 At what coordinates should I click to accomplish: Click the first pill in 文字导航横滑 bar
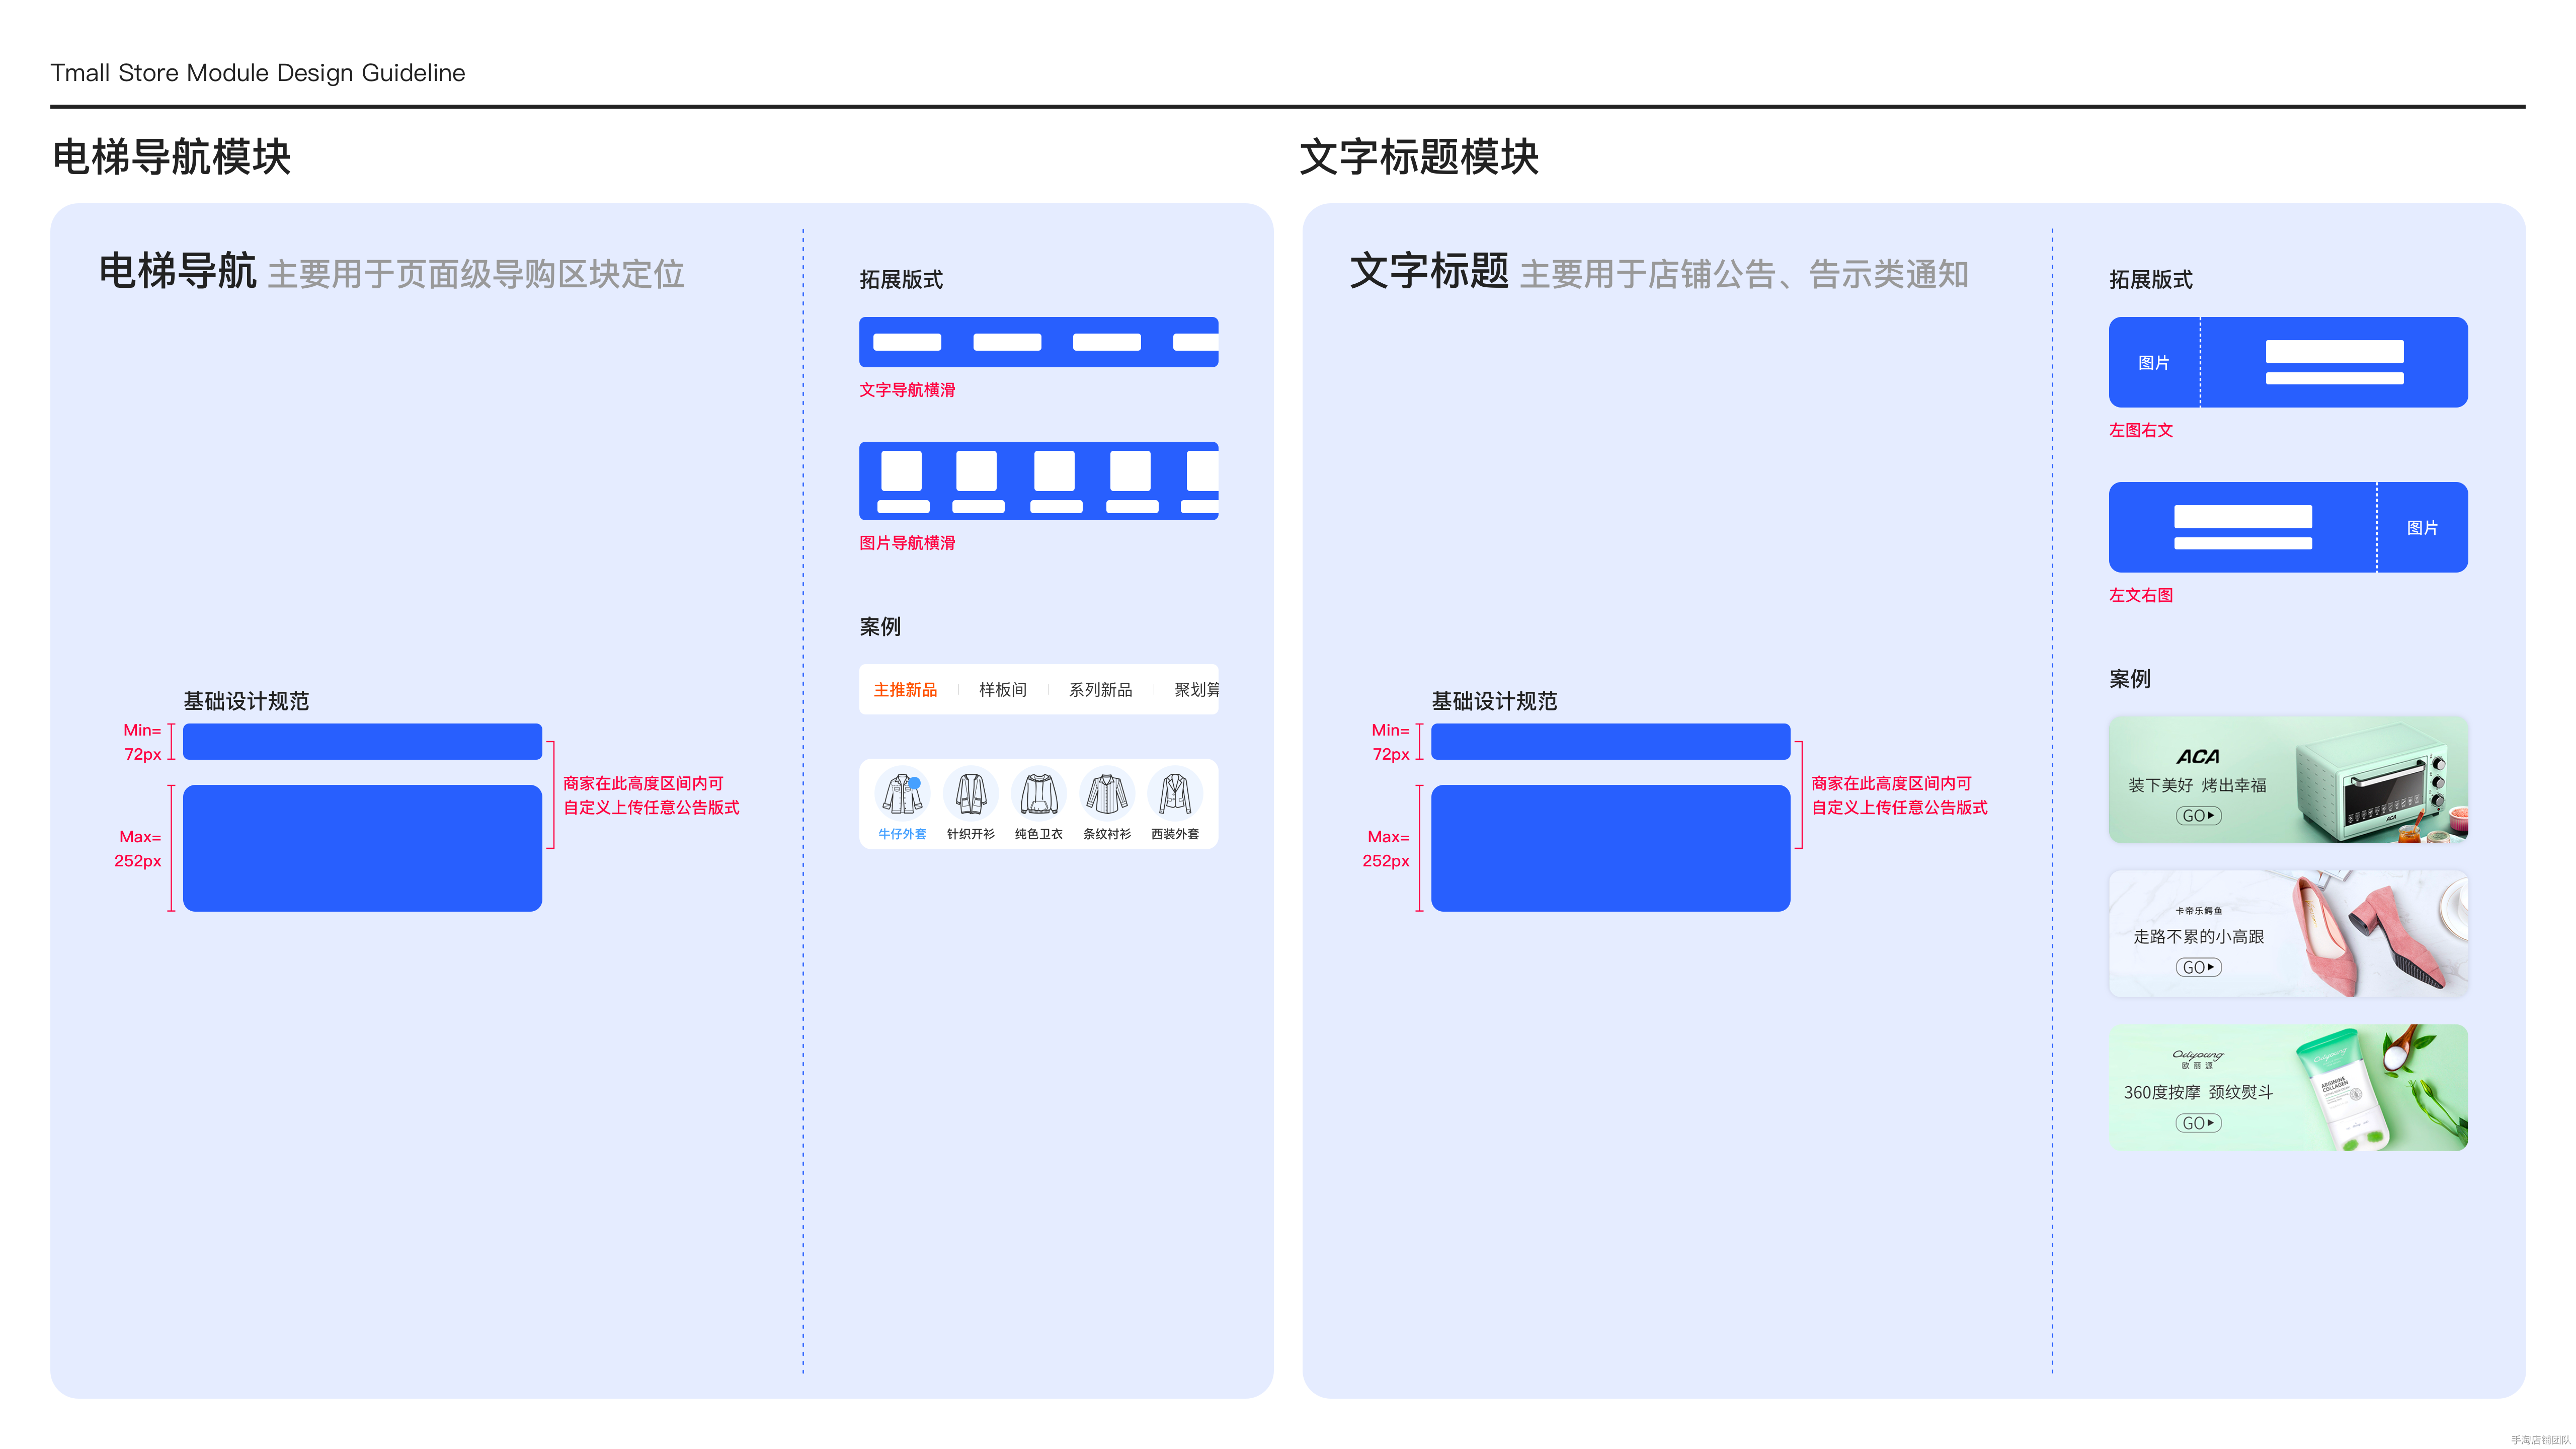907,342
